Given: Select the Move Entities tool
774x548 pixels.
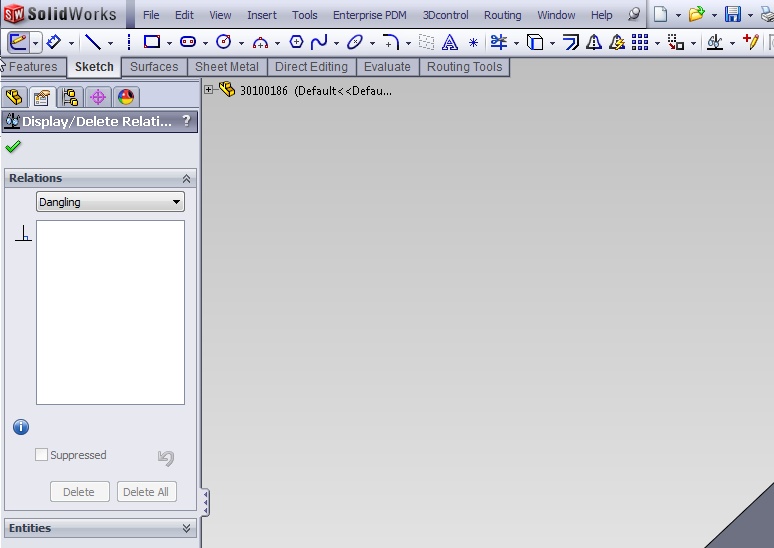Looking at the screenshot, I should click(676, 42).
